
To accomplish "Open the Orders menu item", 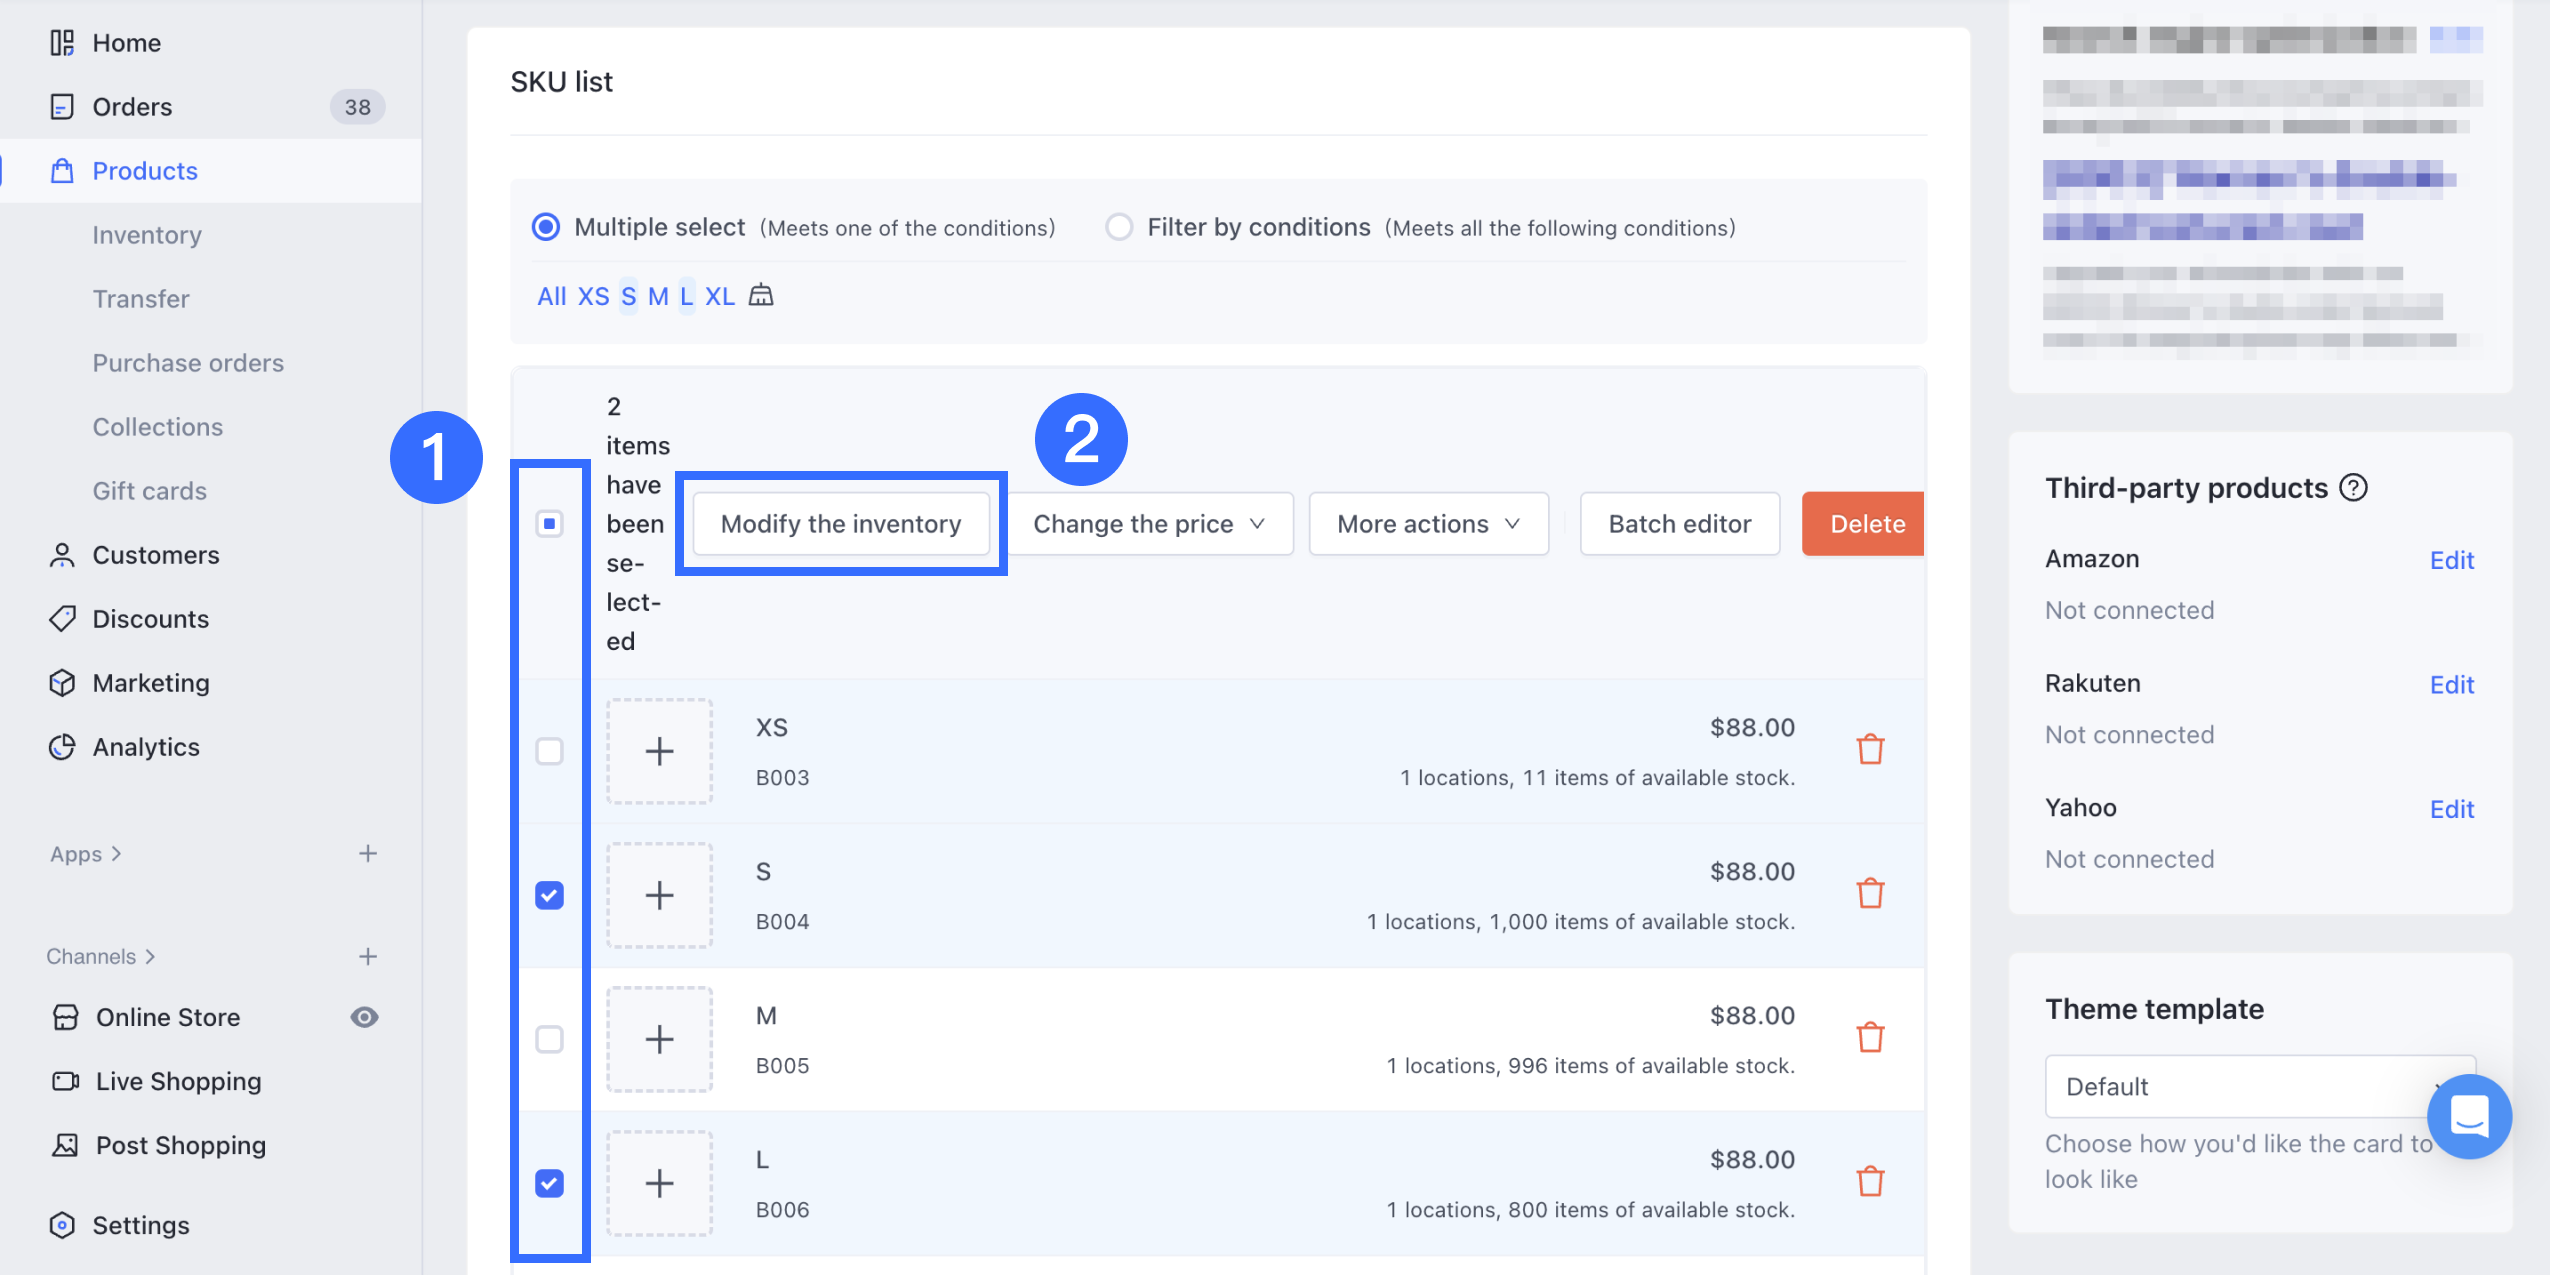I will pos(132,107).
